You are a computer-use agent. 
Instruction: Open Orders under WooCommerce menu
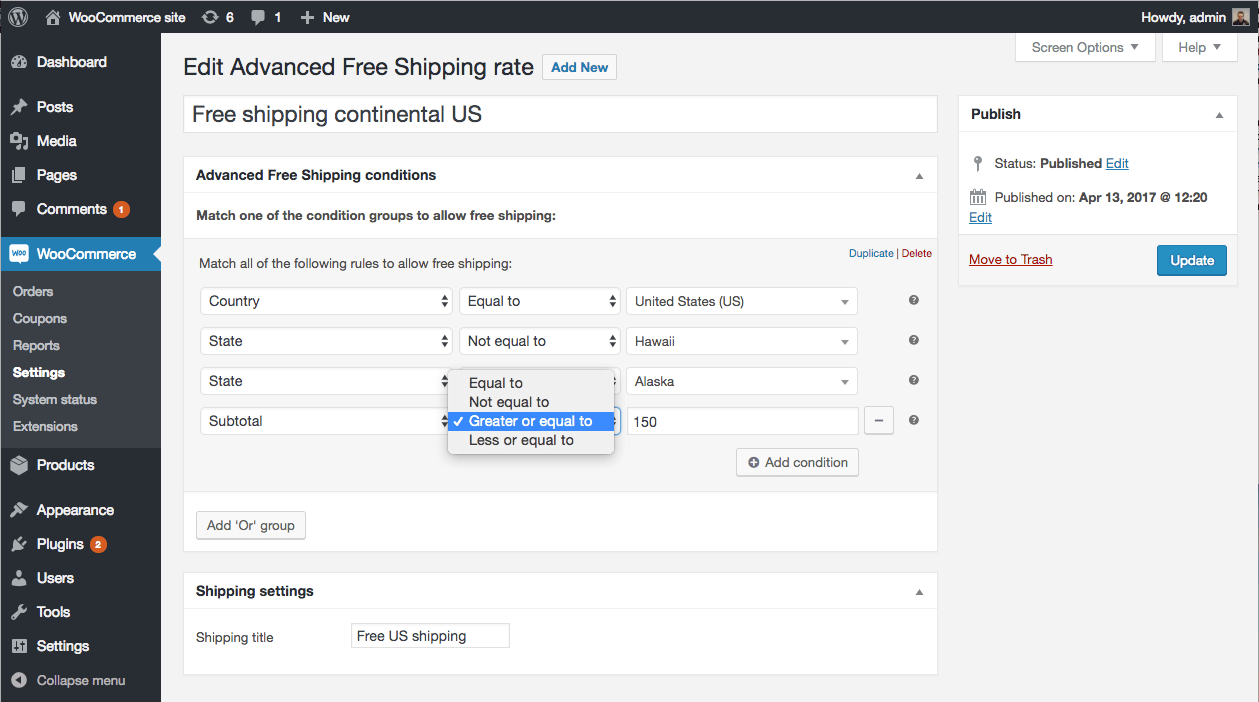33,291
